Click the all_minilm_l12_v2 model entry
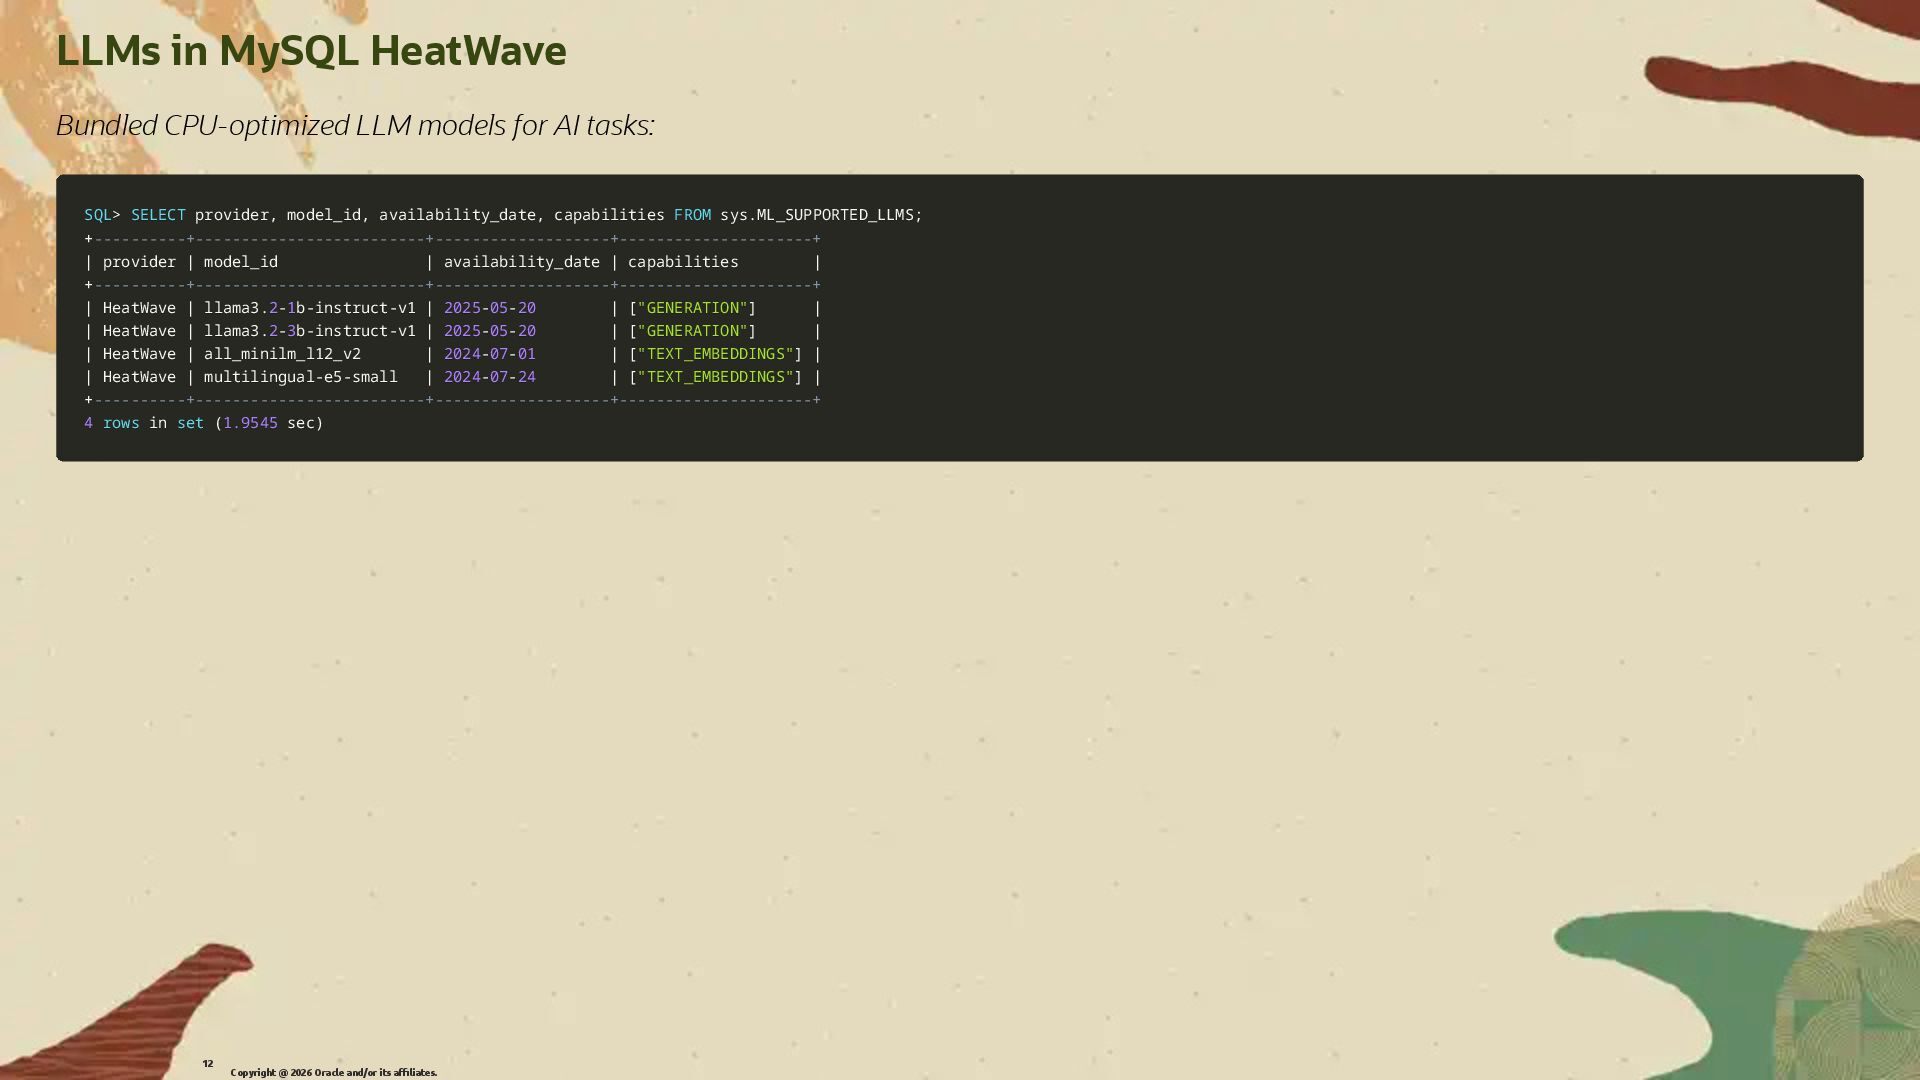 (282, 354)
